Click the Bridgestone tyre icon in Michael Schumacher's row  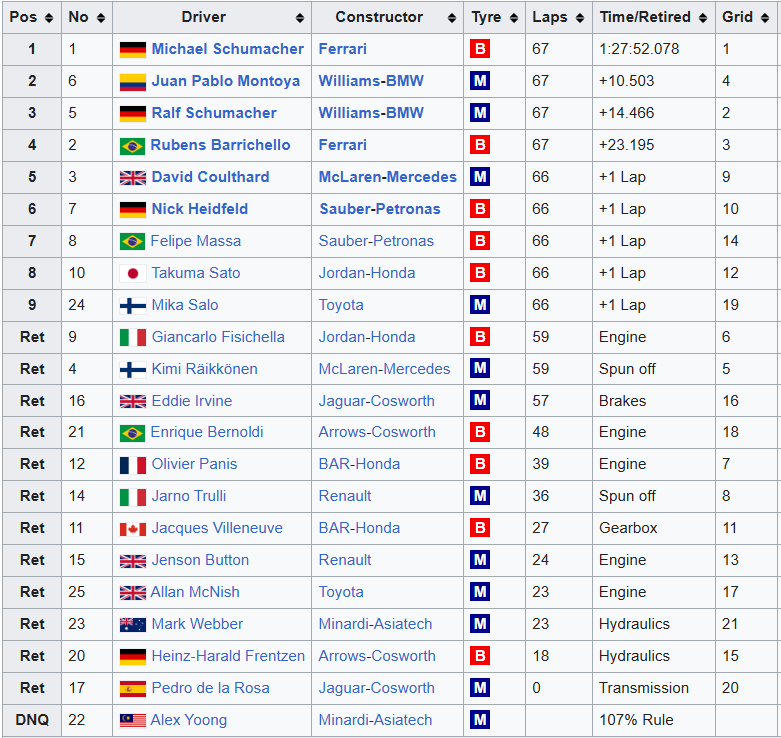coord(480,49)
